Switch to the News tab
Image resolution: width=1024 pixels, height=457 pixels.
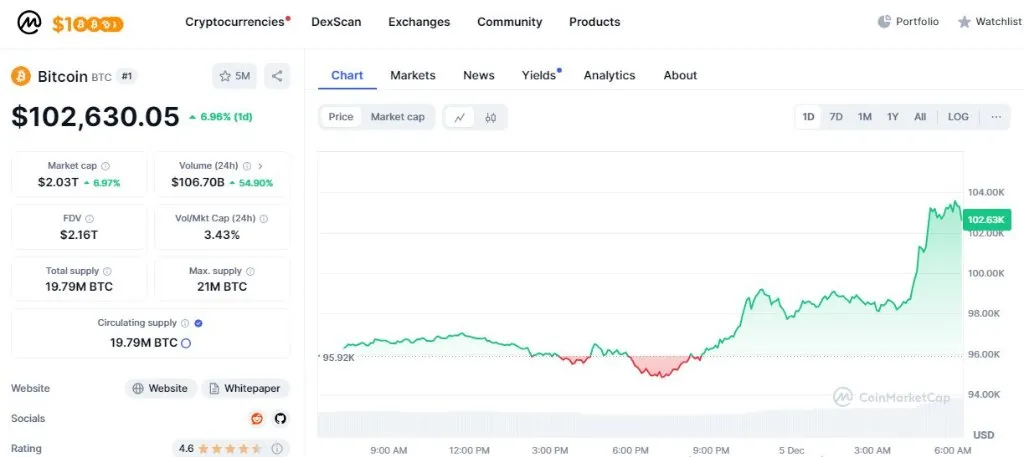point(479,76)
